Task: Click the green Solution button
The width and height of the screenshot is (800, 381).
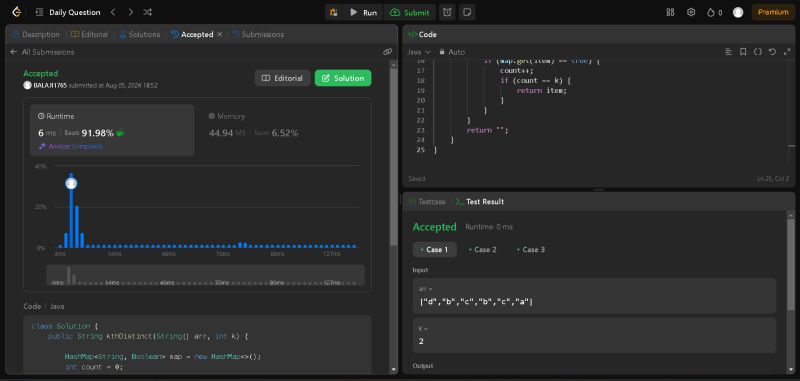Action: (x=343, y=78)
